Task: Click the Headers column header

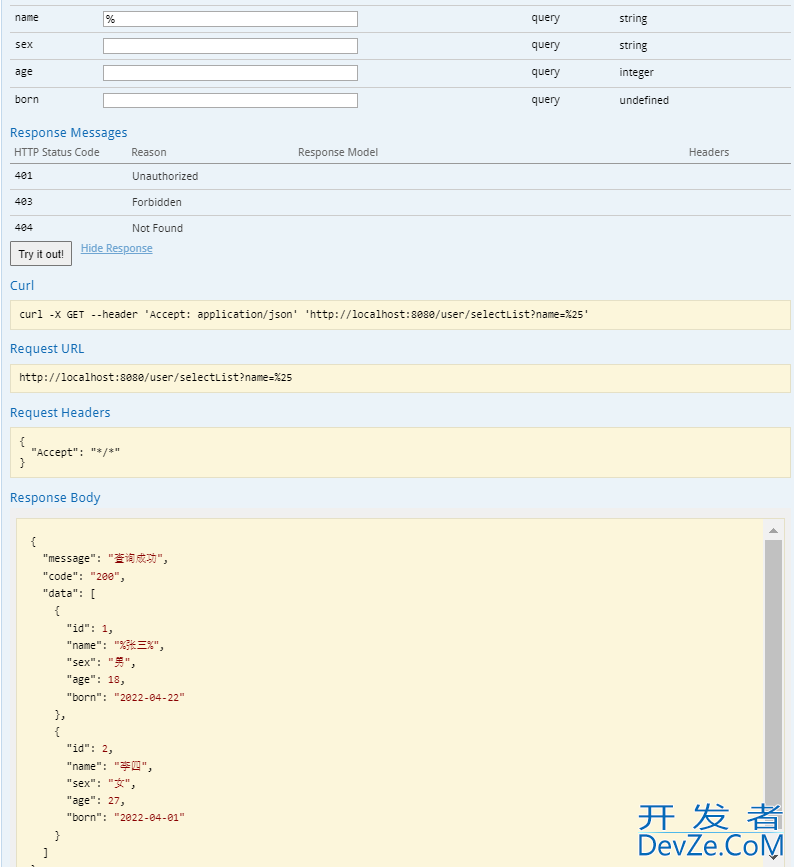Action: (x=709, y=152)
